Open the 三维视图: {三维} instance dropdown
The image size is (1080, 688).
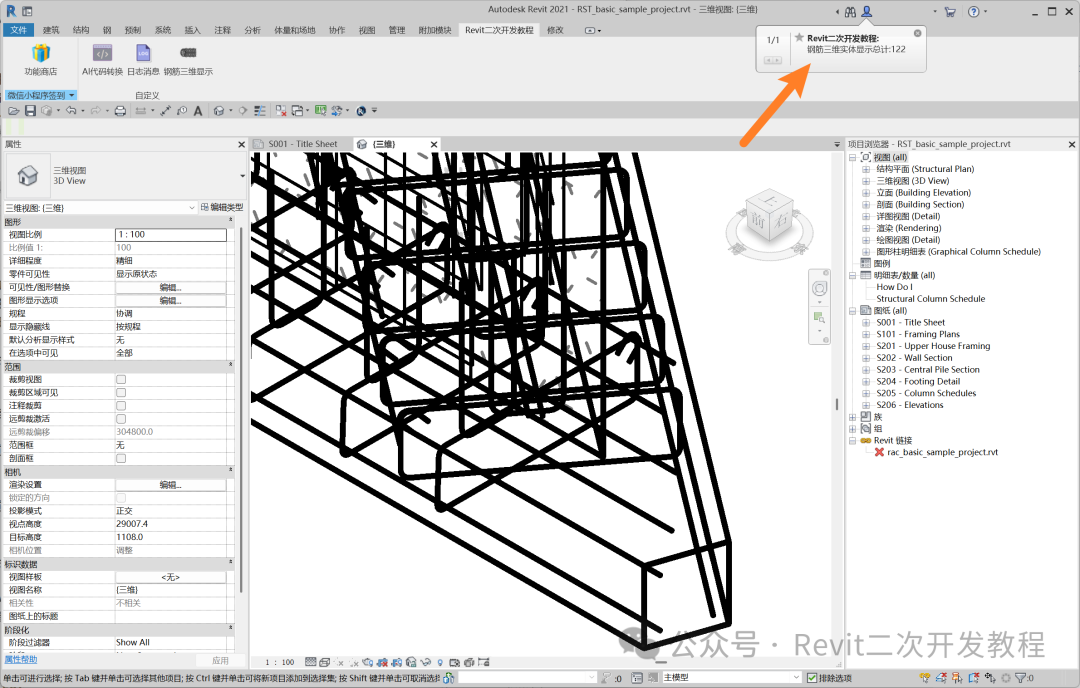[101, 207]
